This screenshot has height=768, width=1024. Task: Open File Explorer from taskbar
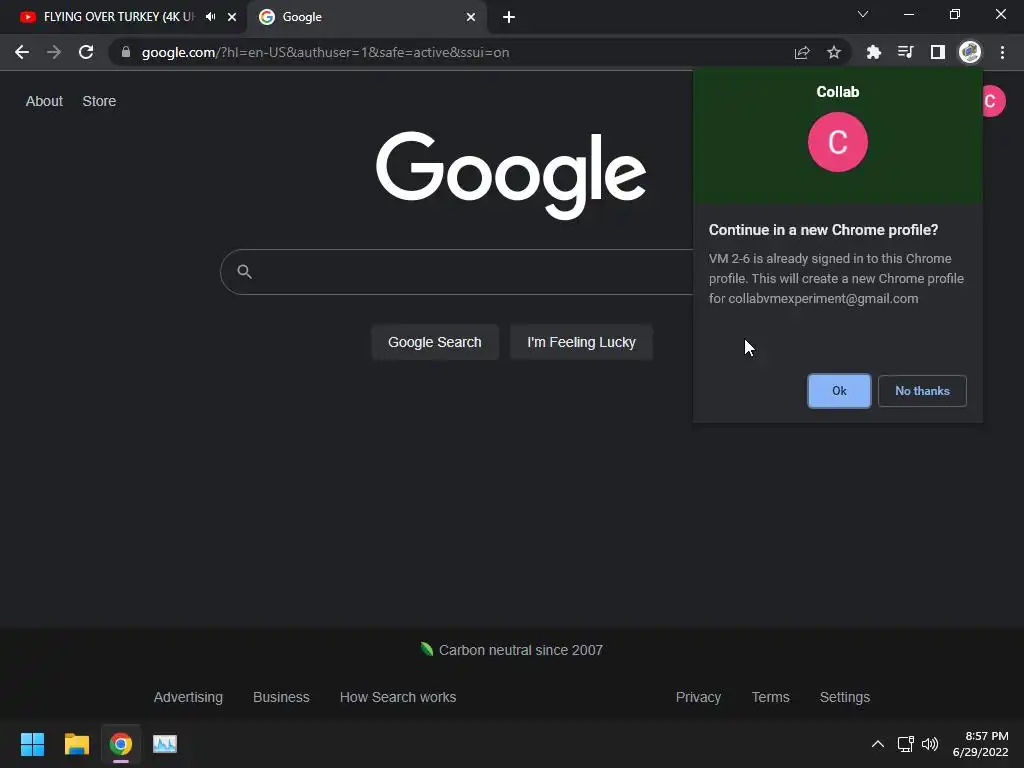pos(76,744)
